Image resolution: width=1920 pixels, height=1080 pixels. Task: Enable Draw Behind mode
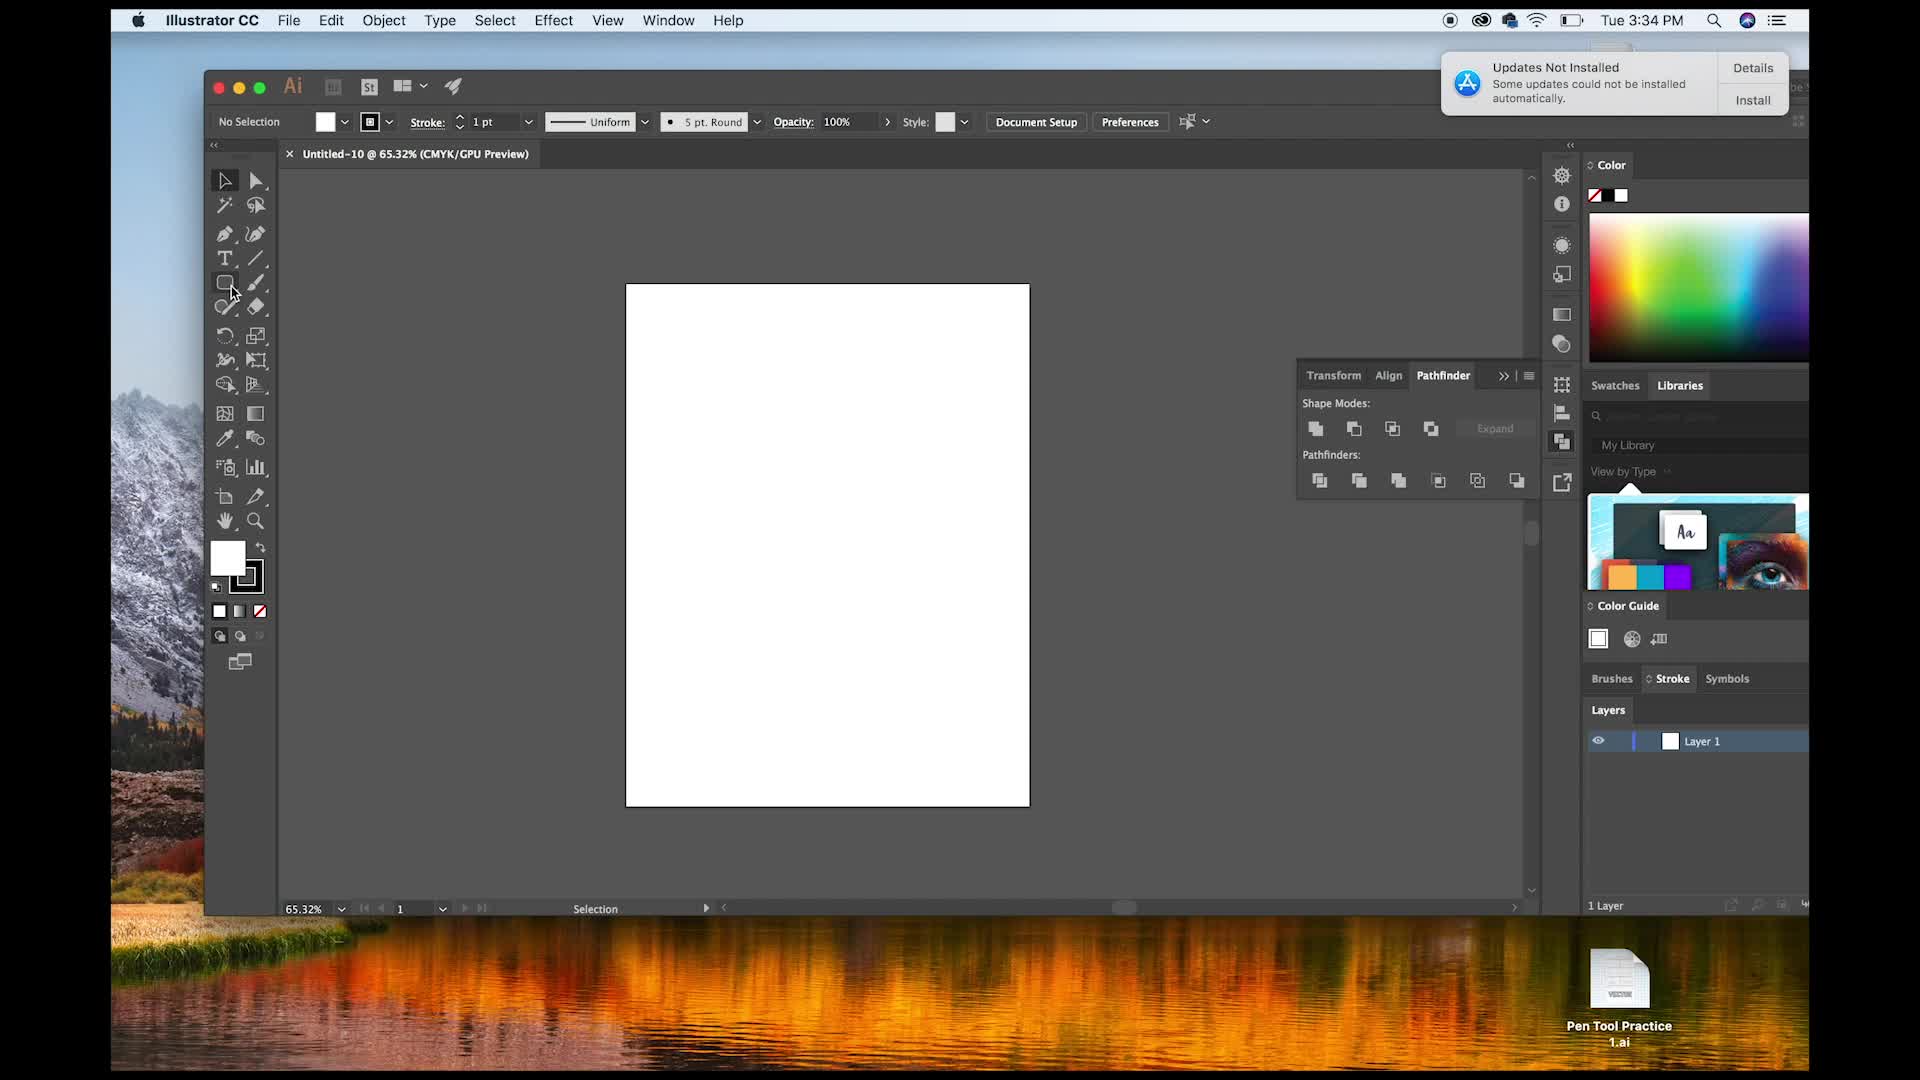coord(240,636)
